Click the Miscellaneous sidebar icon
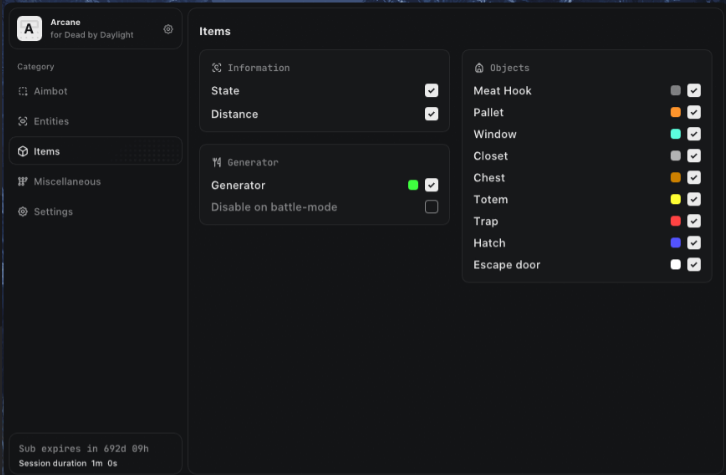This screenshot has height=475, width=726. coord(23,182)
